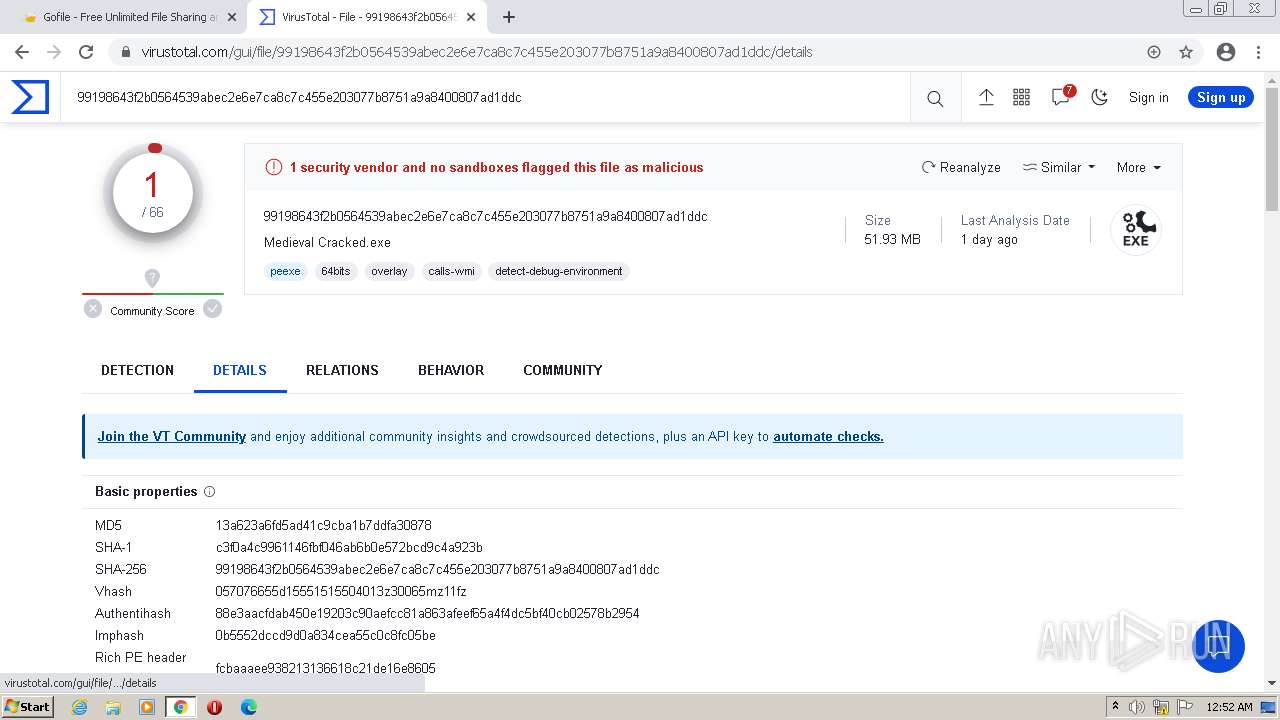
Task: Open the BEHAVIOR tab
Action: [451, 370]
